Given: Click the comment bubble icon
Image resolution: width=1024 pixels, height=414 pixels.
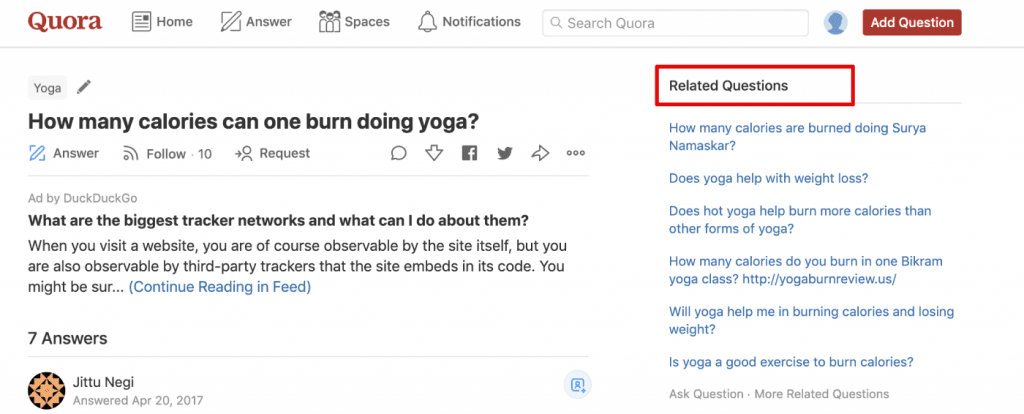Looking at the screenshot, I should [x=398, y=153].
